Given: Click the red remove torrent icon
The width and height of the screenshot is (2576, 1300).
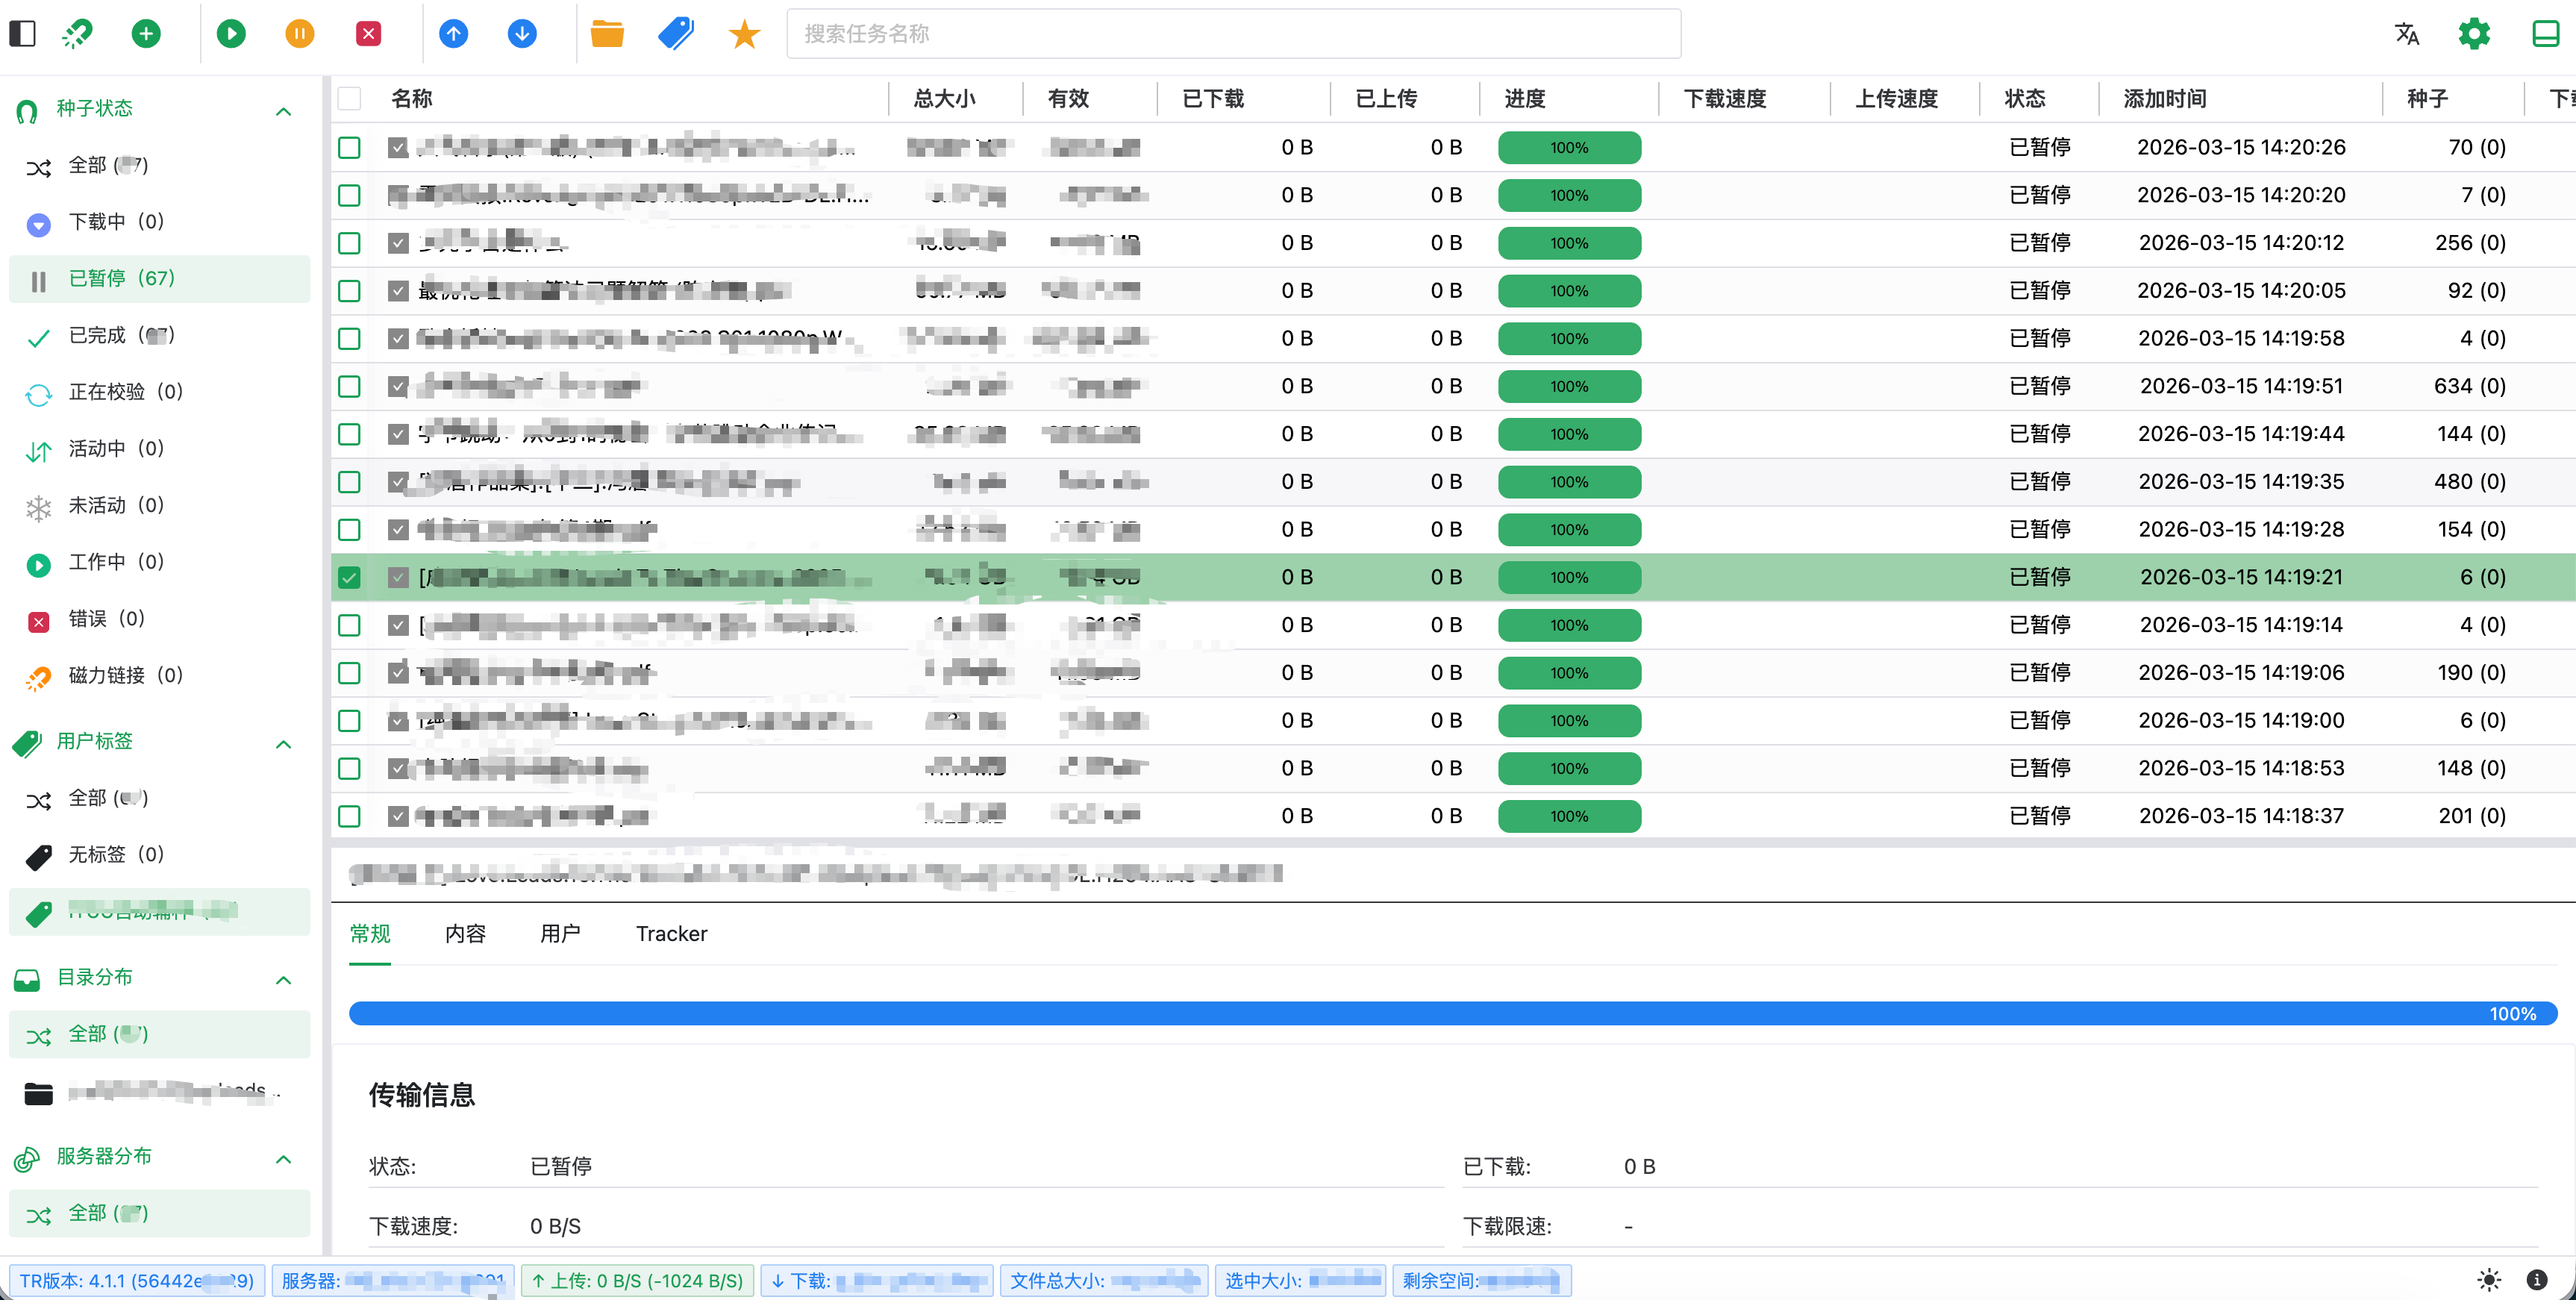Looking at the screenshot, I should click(x=368, y=33).
